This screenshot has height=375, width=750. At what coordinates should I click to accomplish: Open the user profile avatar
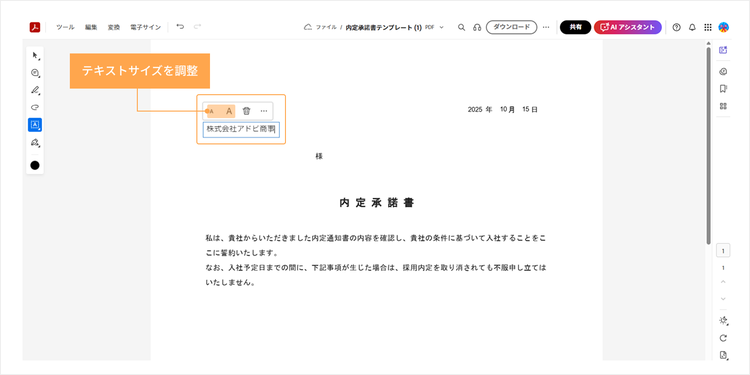[x=724, y=27]
